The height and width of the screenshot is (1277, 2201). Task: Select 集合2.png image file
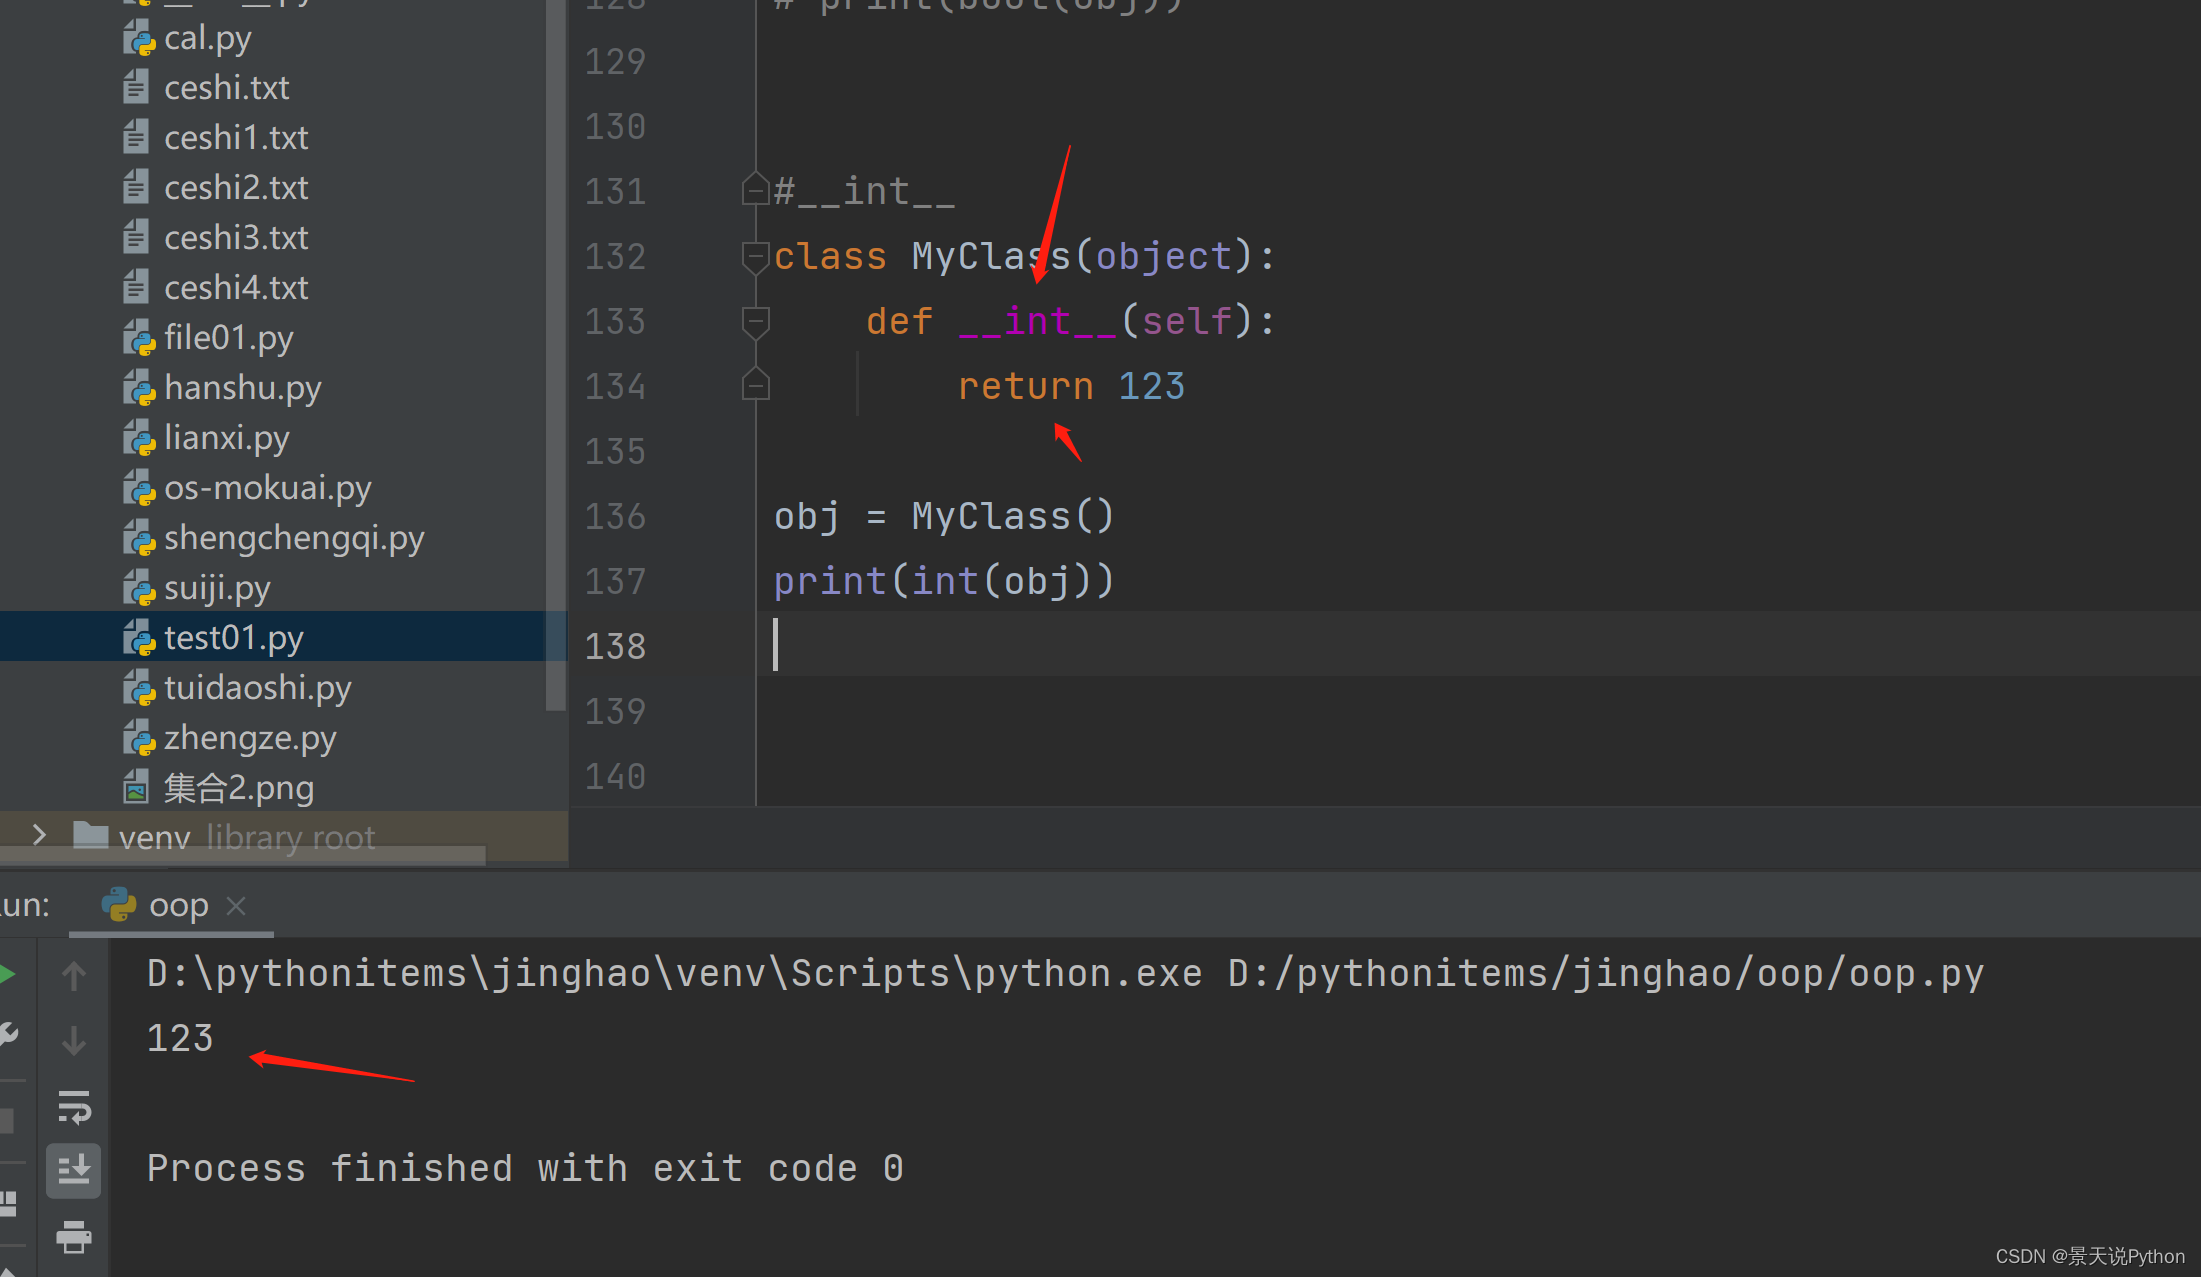click(x=239, y=788)
